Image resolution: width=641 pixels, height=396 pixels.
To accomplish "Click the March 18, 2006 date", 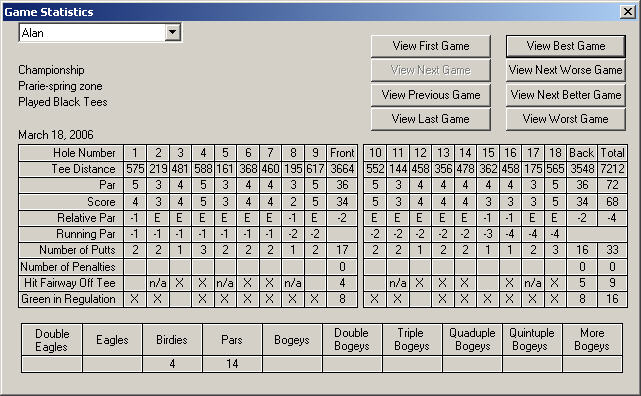I will tap(56, 134).
